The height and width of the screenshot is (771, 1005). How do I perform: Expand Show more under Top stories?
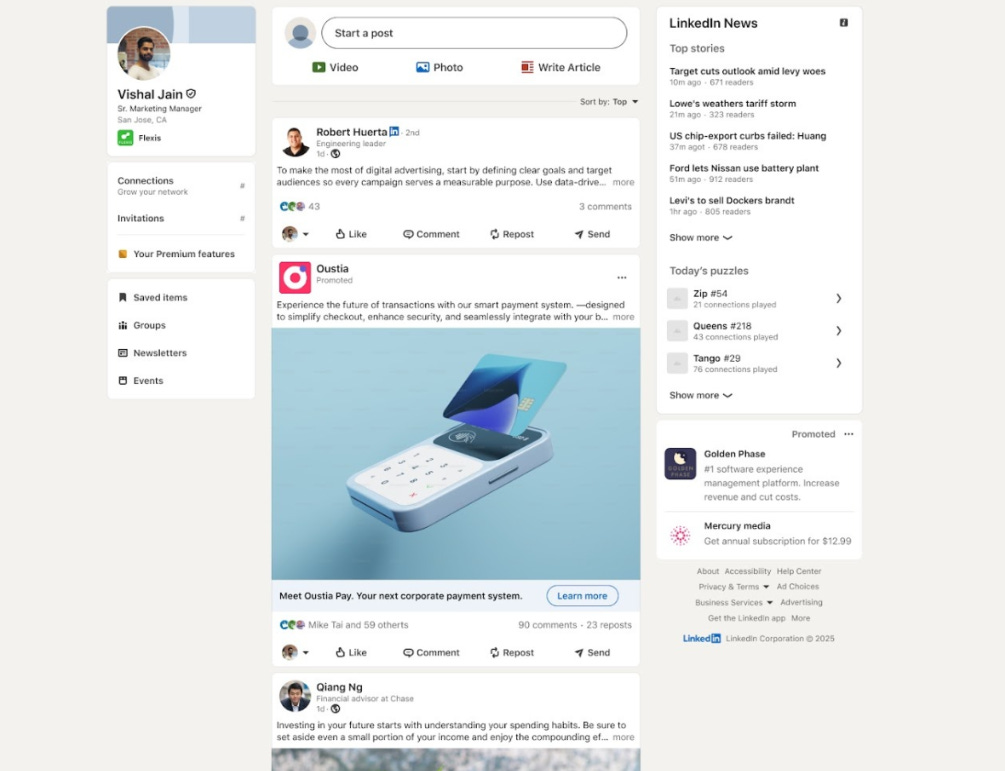pos(701,237)
